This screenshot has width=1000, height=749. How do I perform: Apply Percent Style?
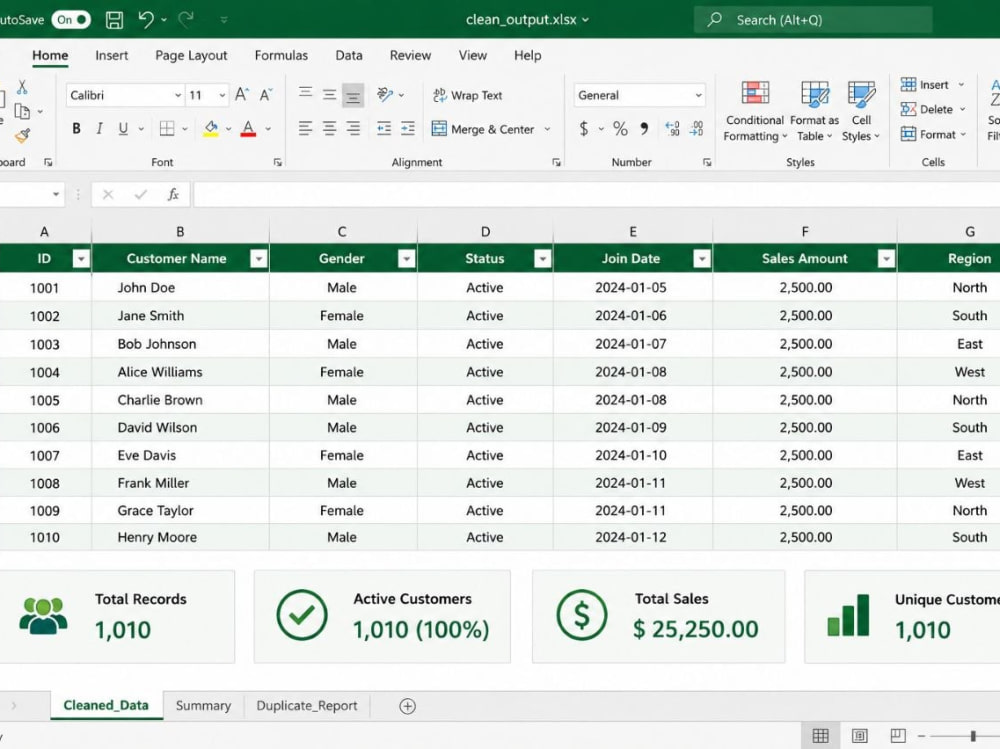pyautogui.click(x=620, y=129)
